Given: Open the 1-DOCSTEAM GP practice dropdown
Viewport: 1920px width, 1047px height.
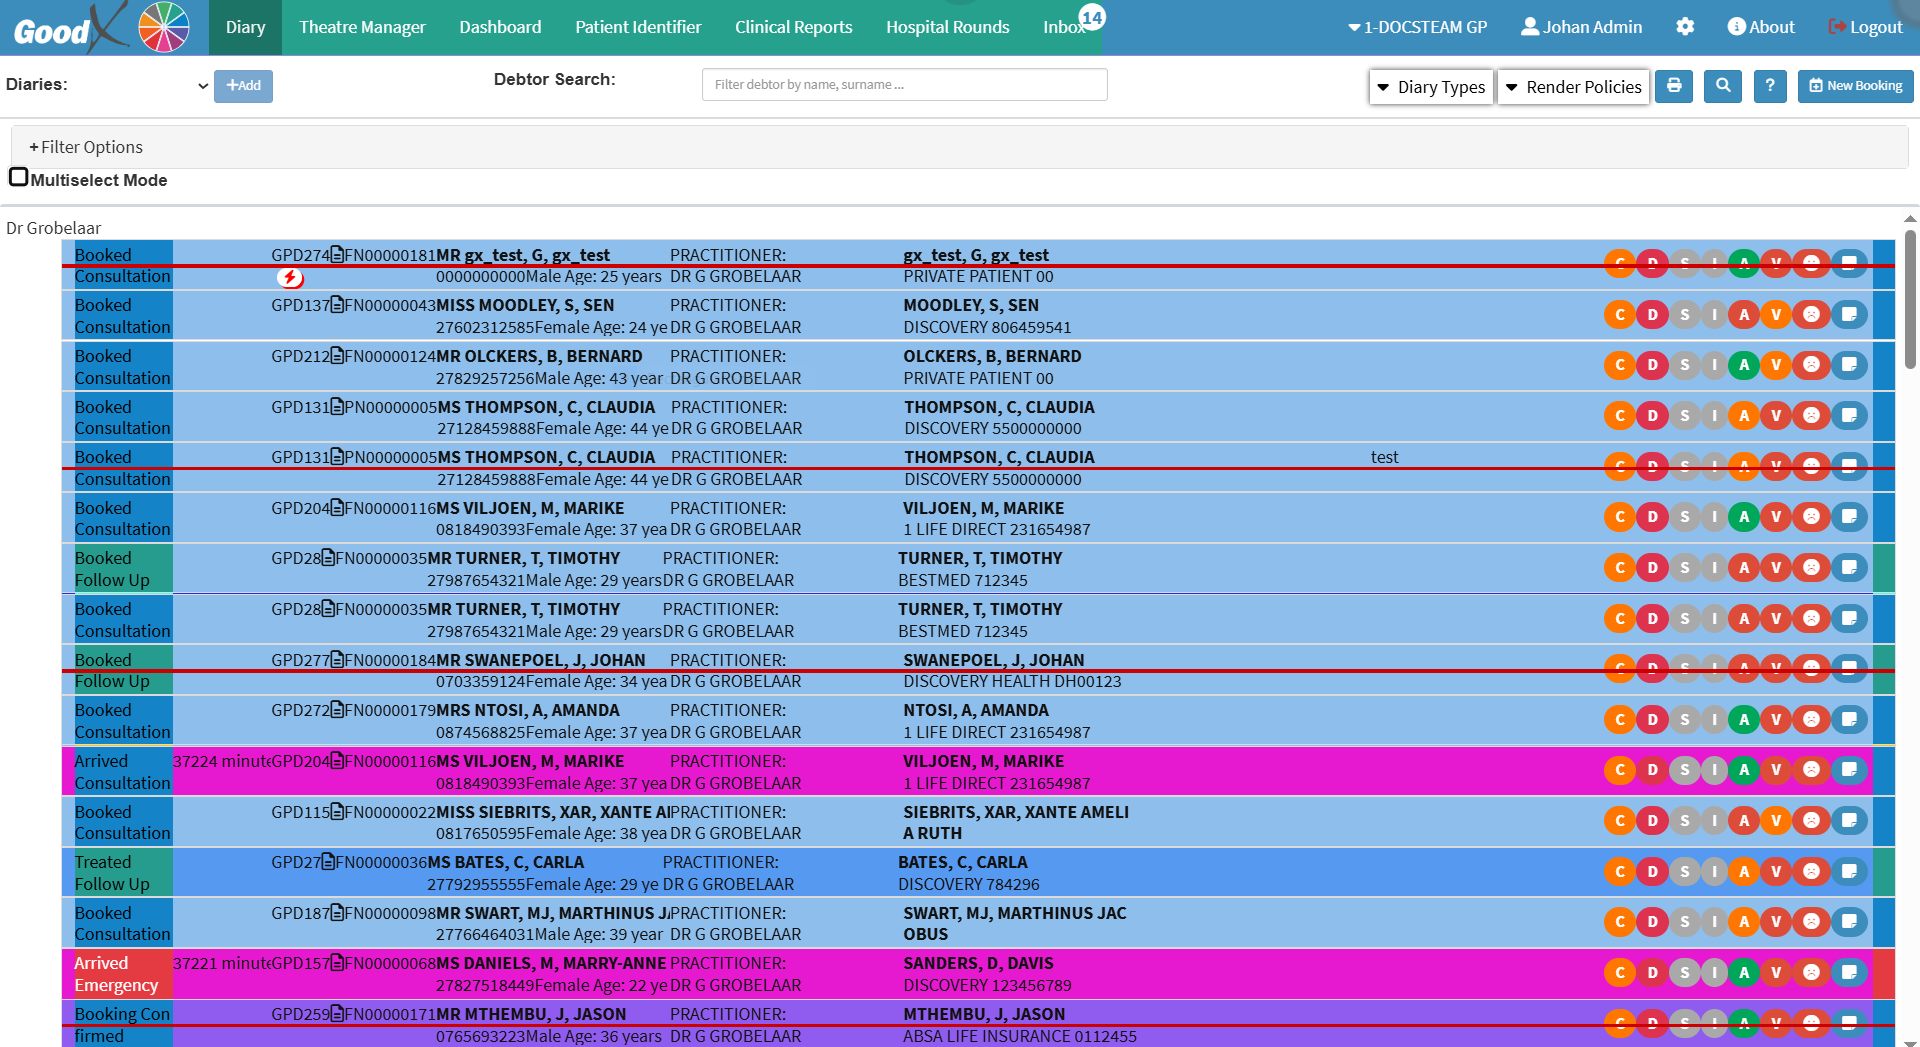Looking at the screenshot, I should (1417, 27).
